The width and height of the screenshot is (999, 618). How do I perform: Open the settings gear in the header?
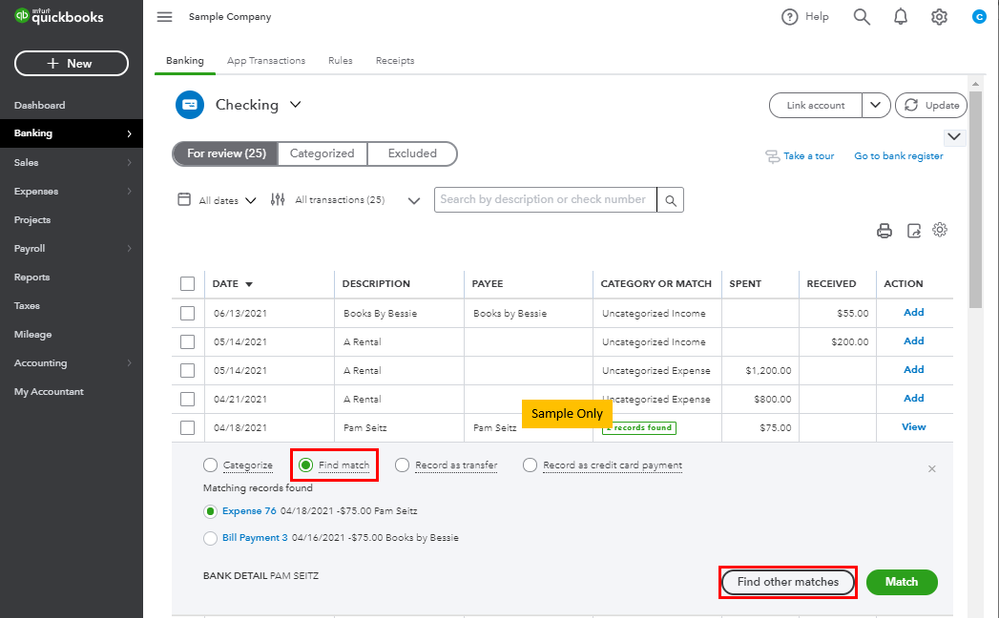[939, 17]
